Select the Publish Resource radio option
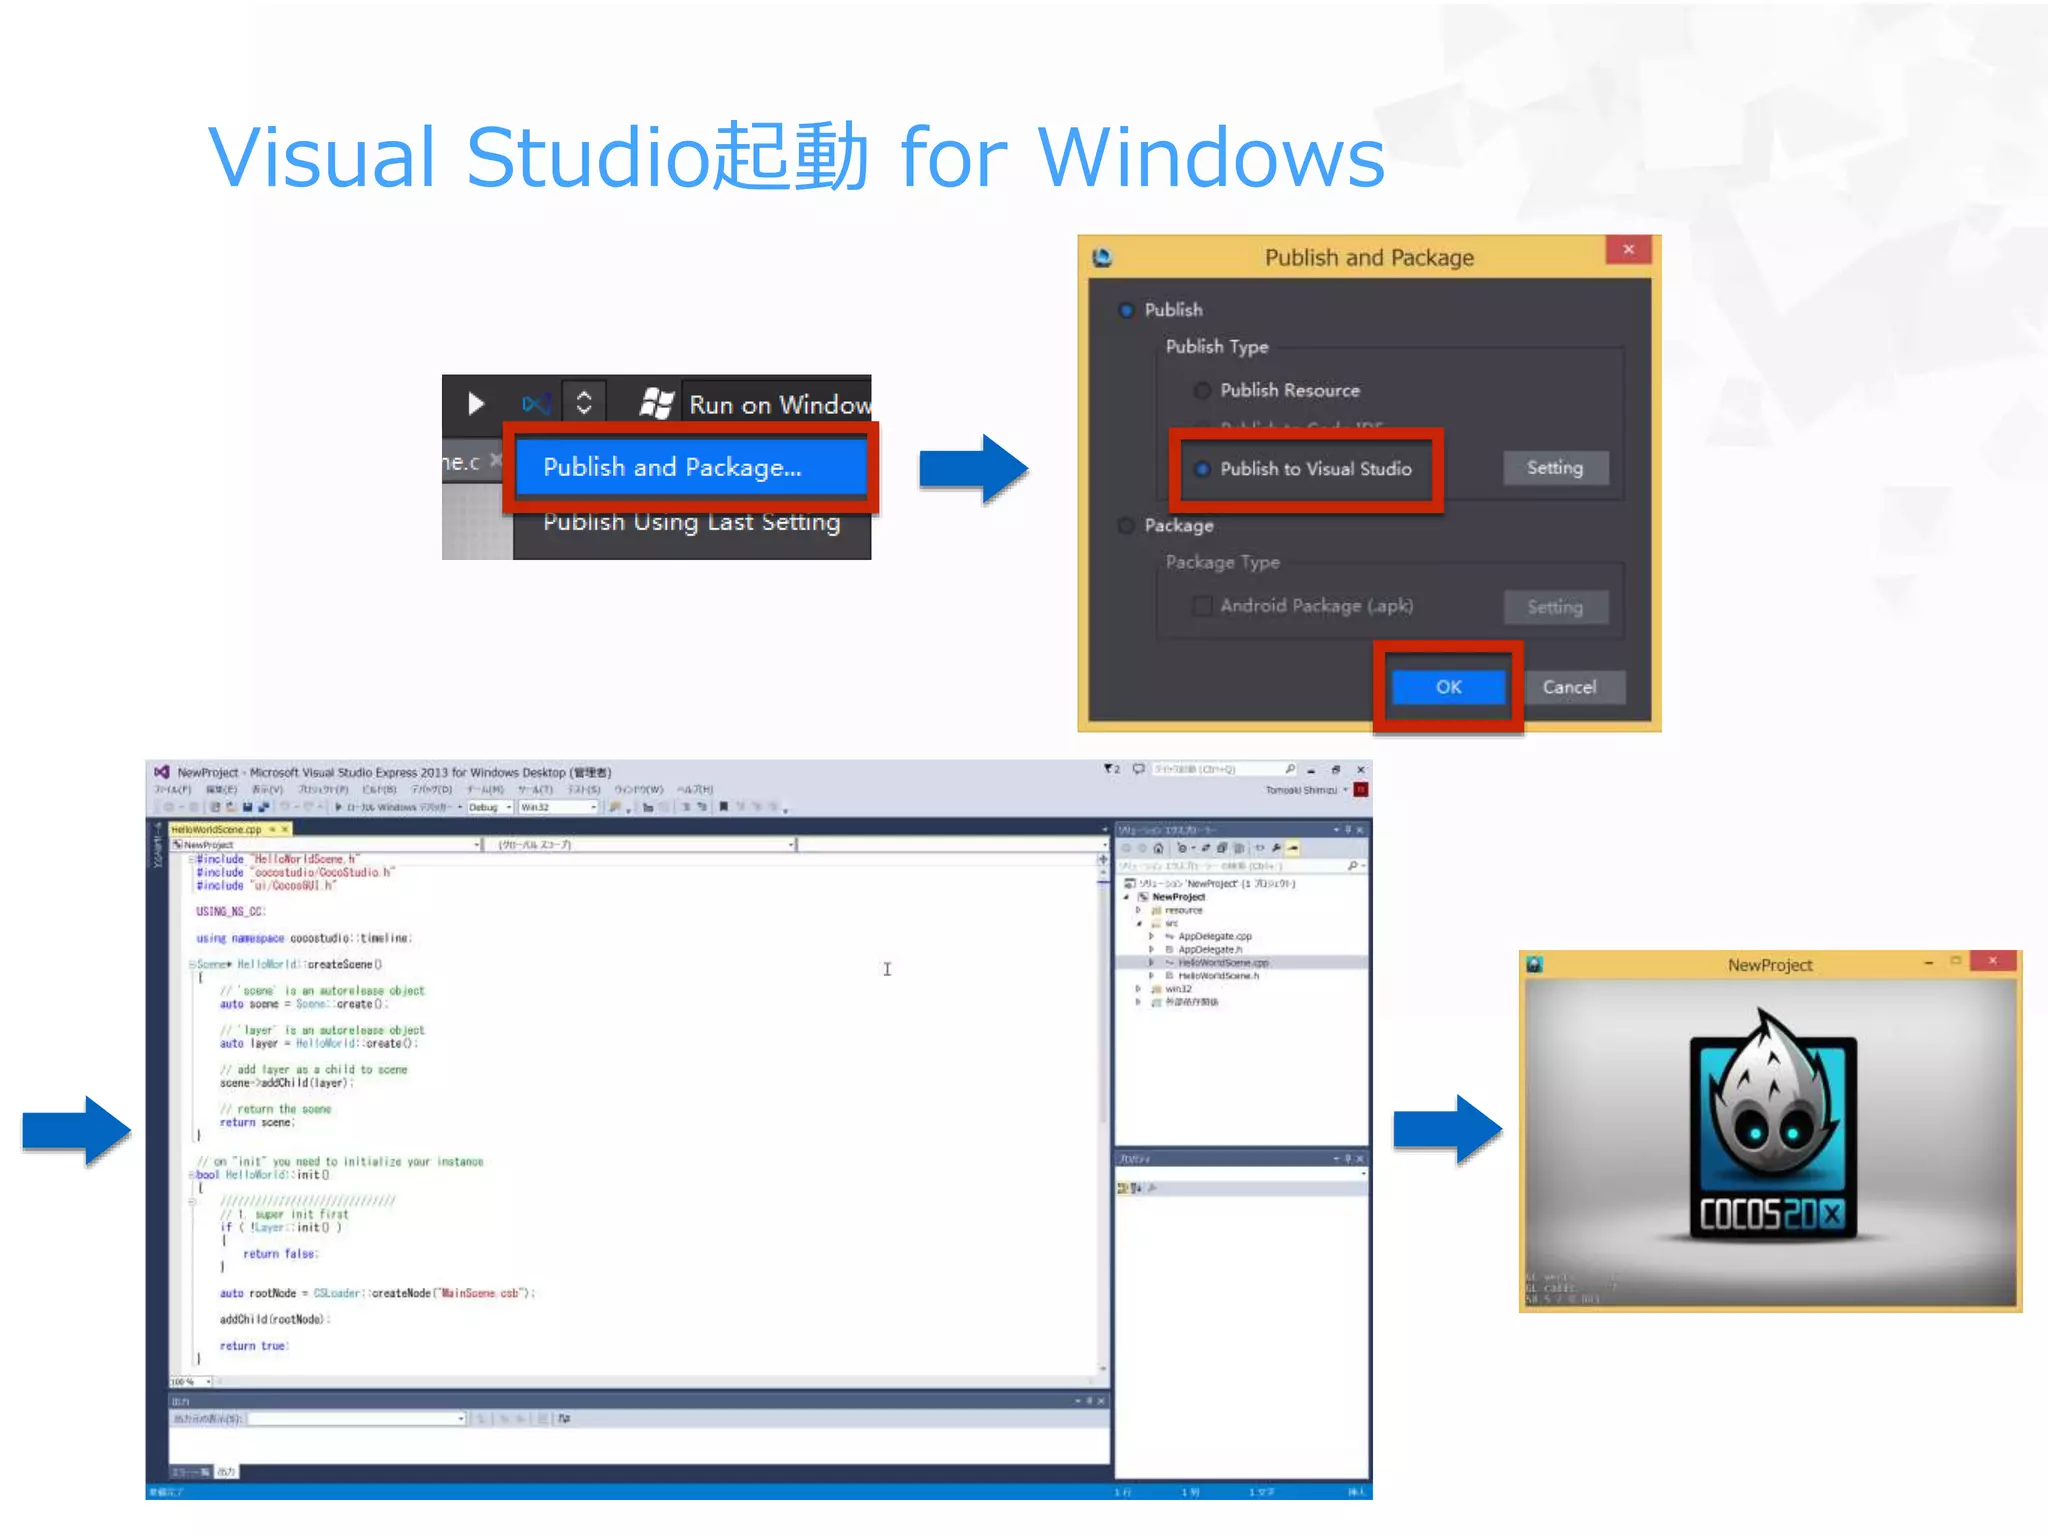The width and height of the screenshot is (2048, 1536). 1203,390
